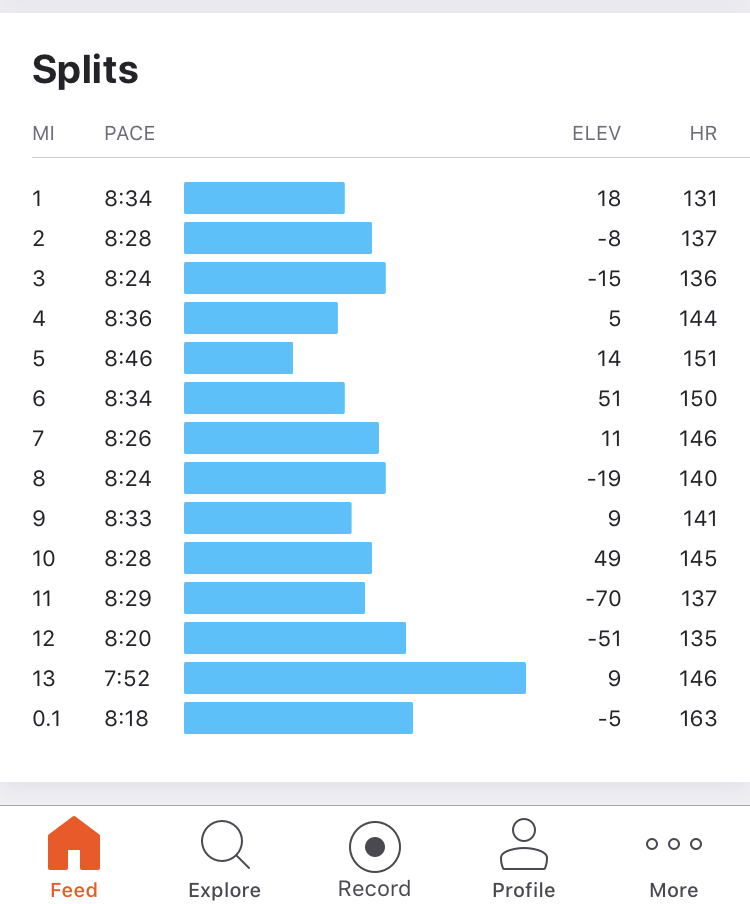Select the Feed tab label
750x904 pixels.
[x=74, y=889]
